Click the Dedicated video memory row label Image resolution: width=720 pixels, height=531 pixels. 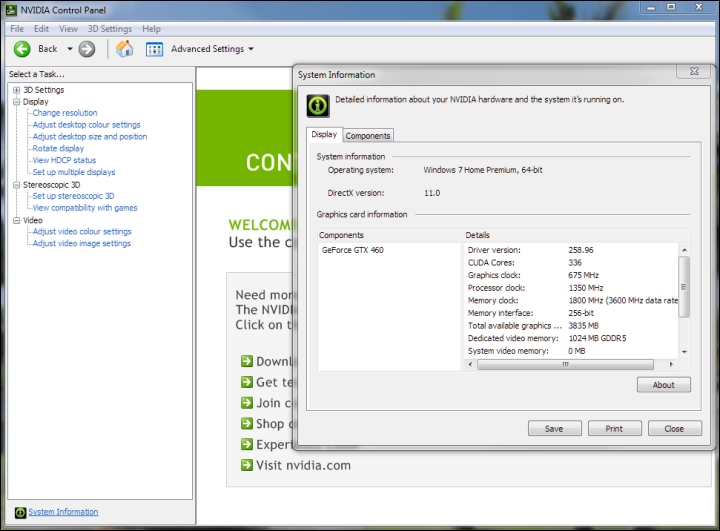(x=513, y=338)
